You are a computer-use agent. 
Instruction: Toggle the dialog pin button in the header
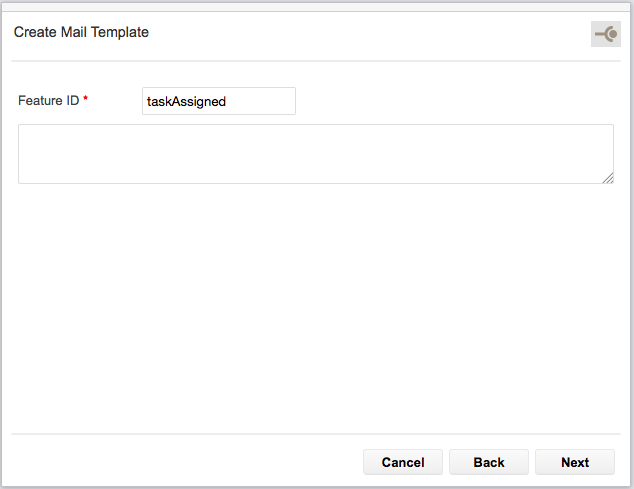pyautogui.click(x=606, y=34)
